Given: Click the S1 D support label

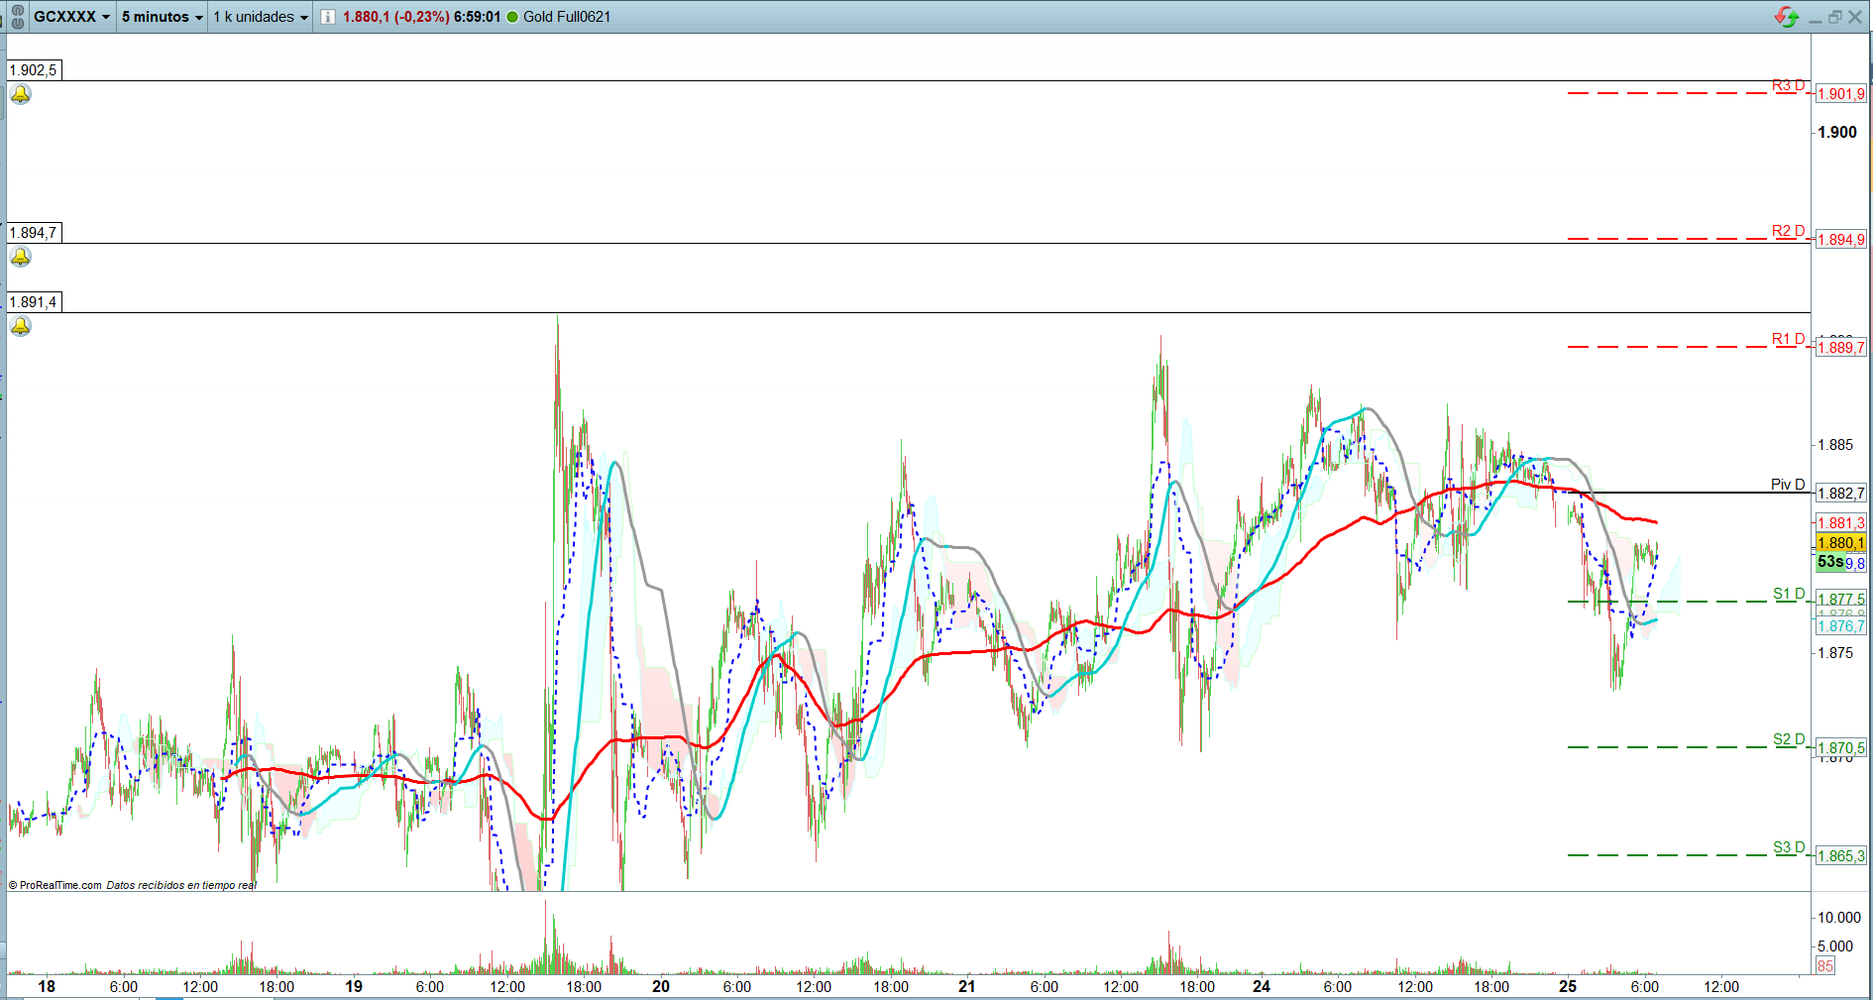Looking at the screenshot, I should tap(1789, 594).
